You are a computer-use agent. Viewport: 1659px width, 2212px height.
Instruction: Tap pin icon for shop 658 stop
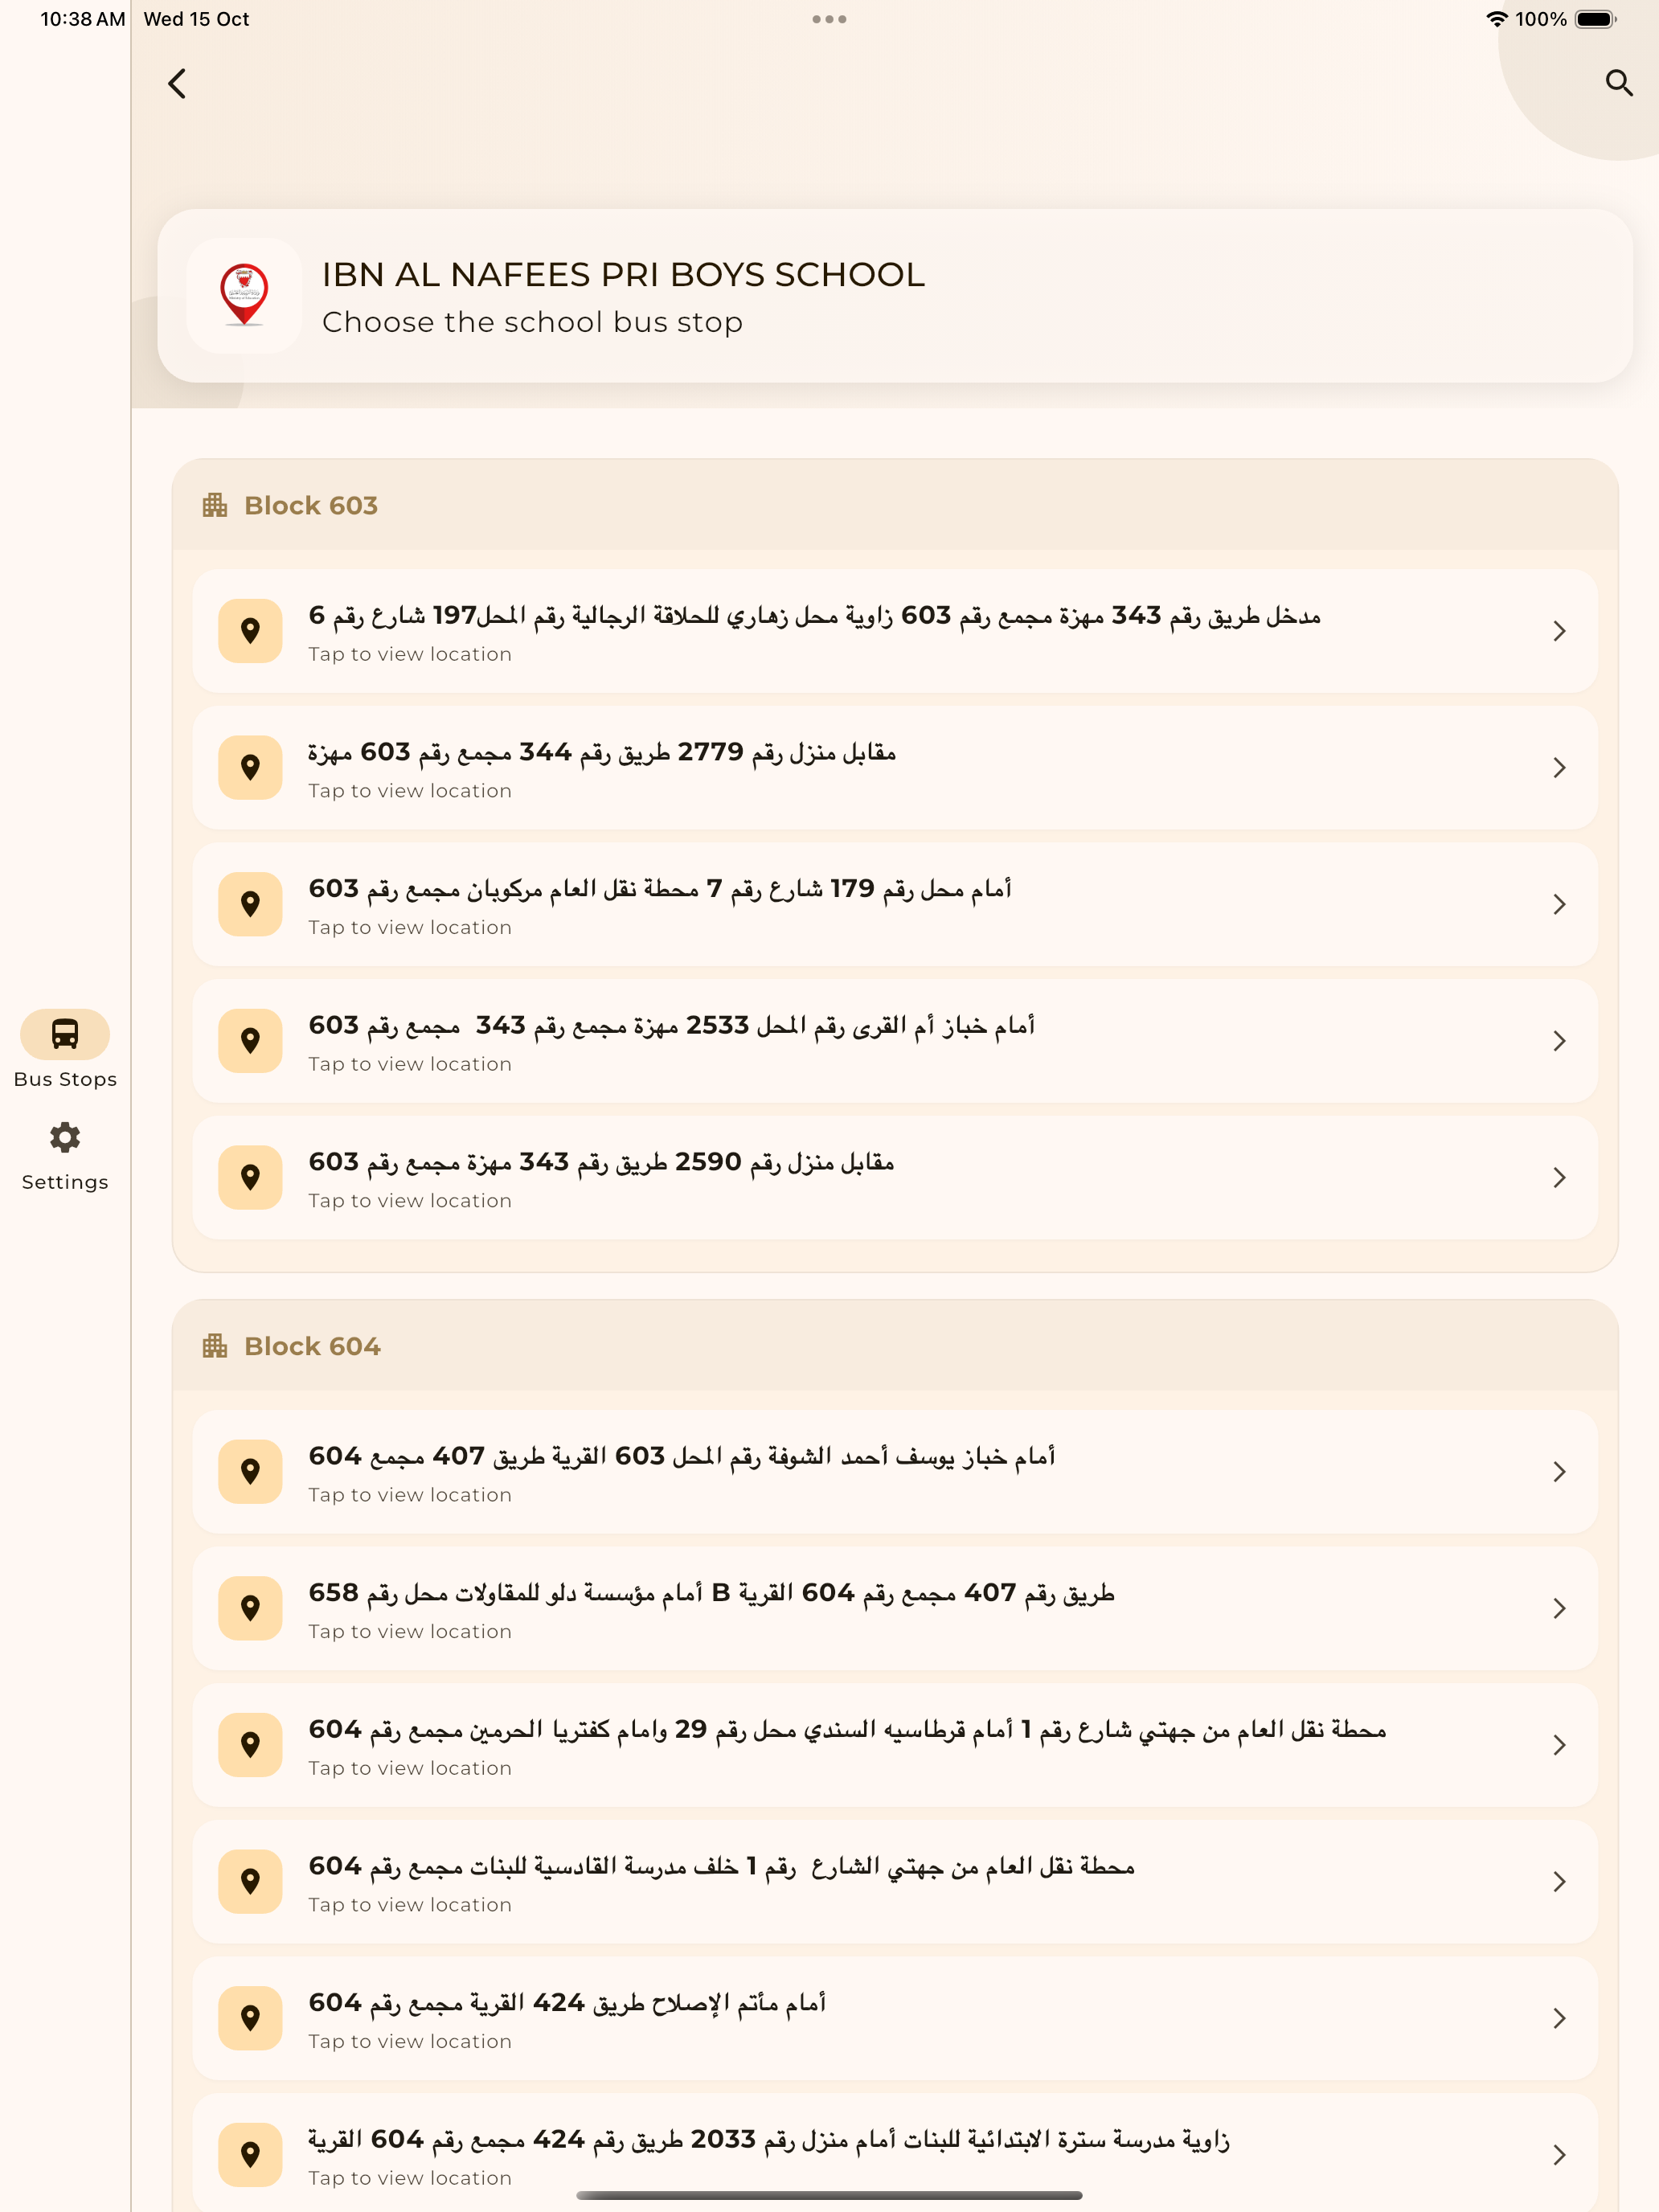[250, 1609]
